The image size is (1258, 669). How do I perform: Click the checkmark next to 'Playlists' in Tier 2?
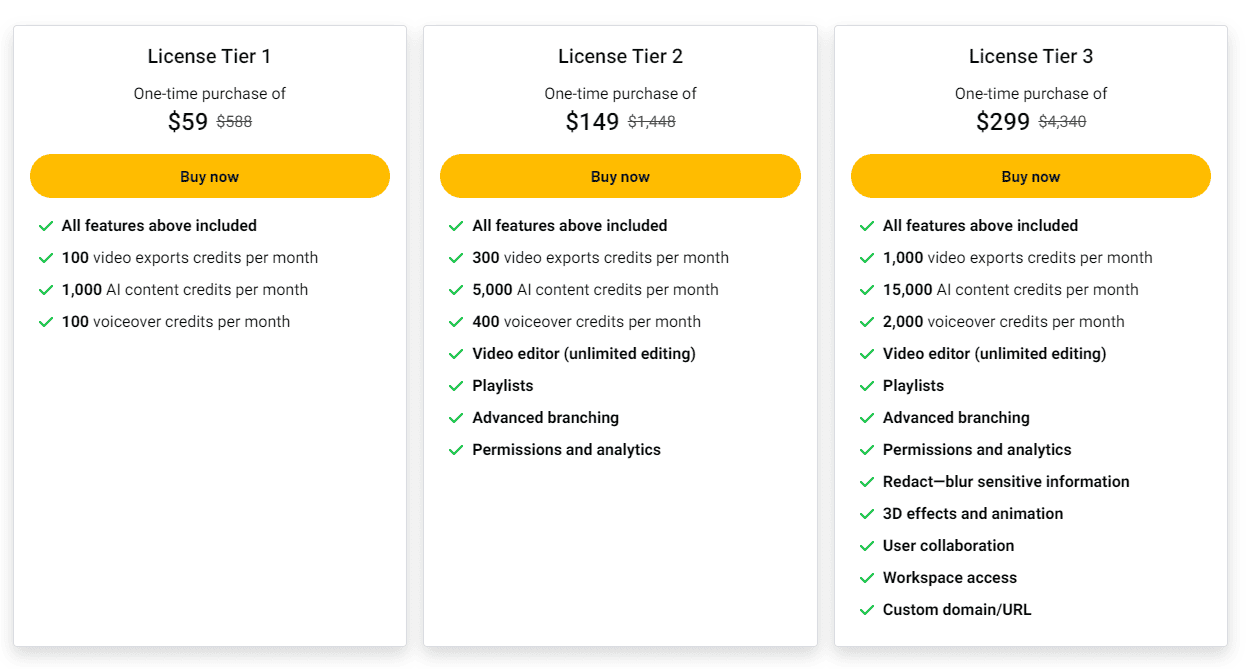pyautogui.click(x=457, y=385)
